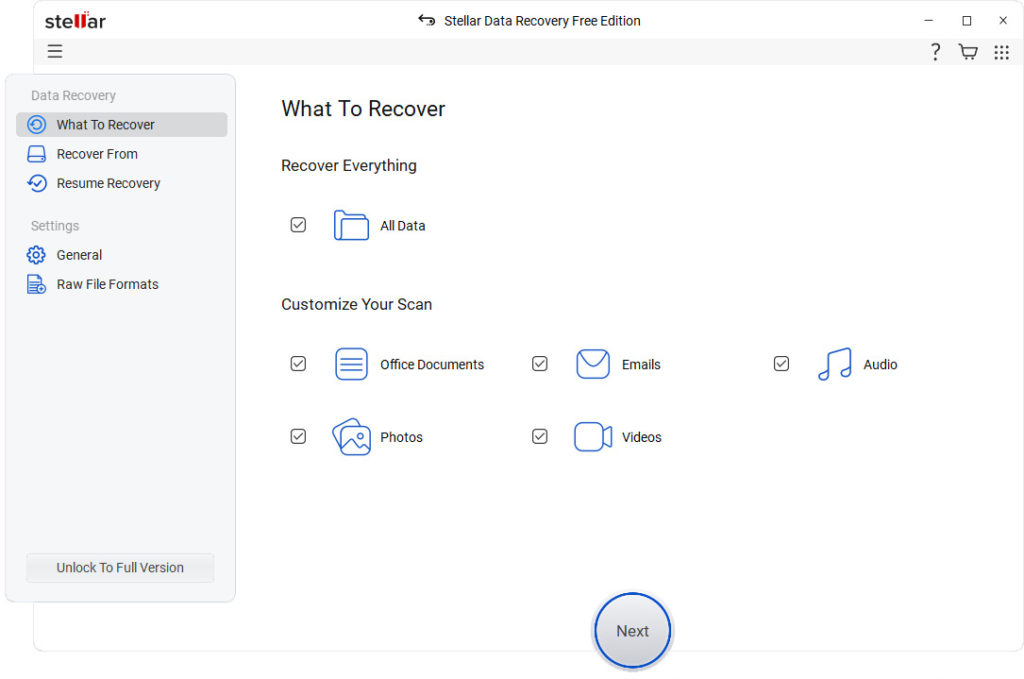Disable the Audio checkbox
The image size is (1024, 679).
pyautogui.click(x=781, y=364)
